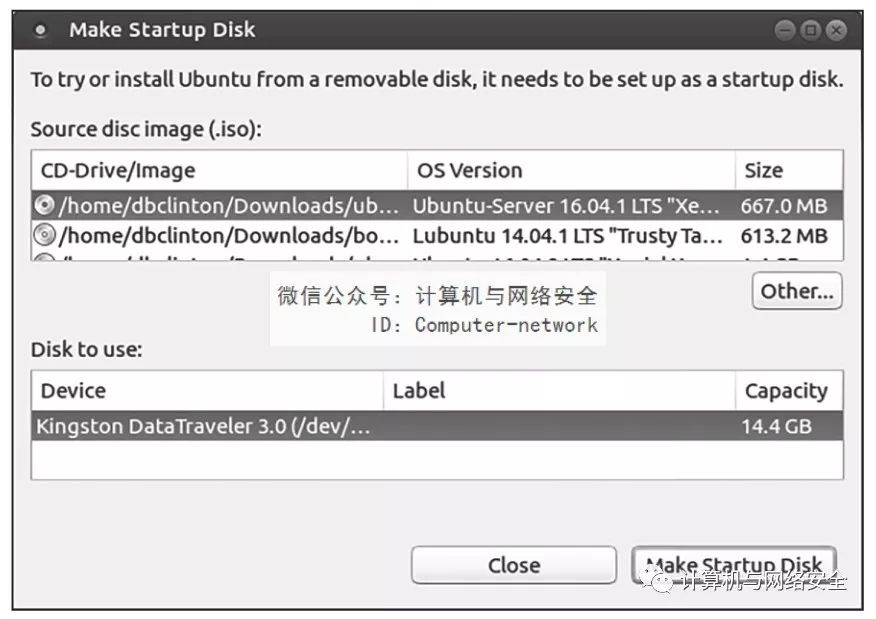The image size is (876, 619).
Task: Click the empty area below the Kingston device
Action: pos(436,461)
